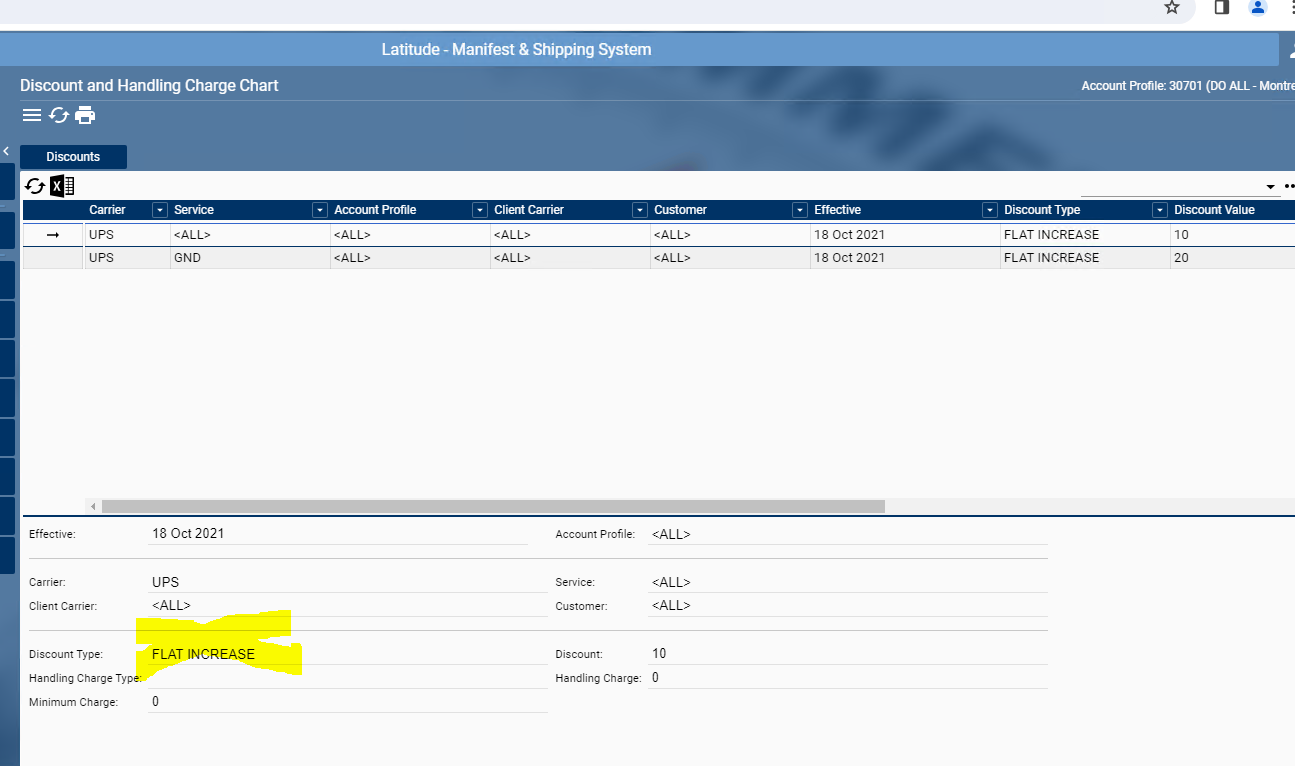Open the Service column filter dropdown

[x=319, y=210]
